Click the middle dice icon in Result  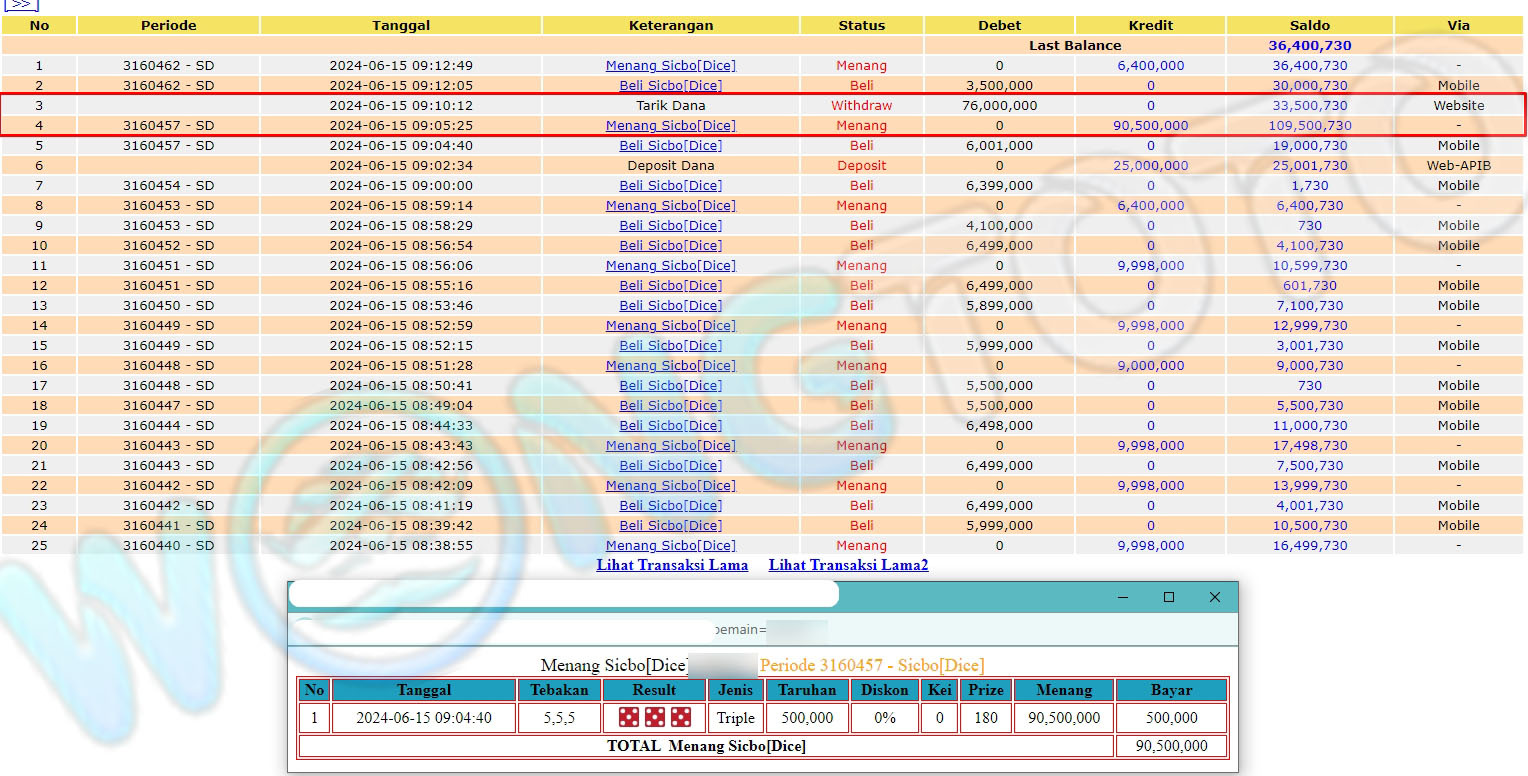point(655,717)
